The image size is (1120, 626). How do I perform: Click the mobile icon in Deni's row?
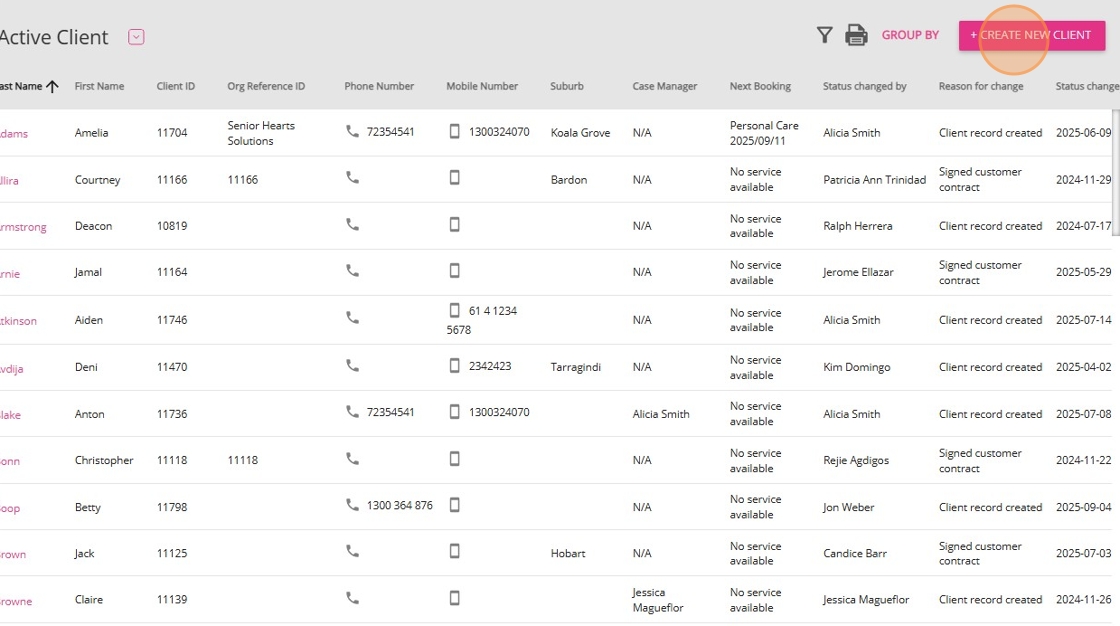point(454,366)
